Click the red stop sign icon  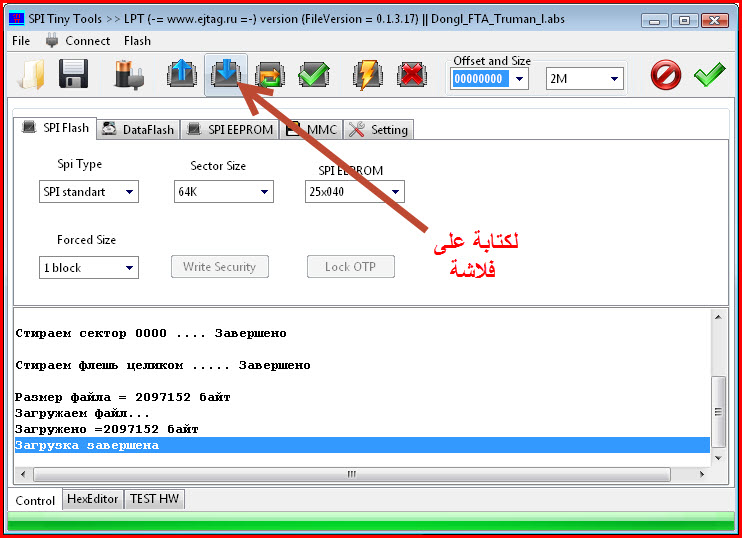click(x=665, y=75)
